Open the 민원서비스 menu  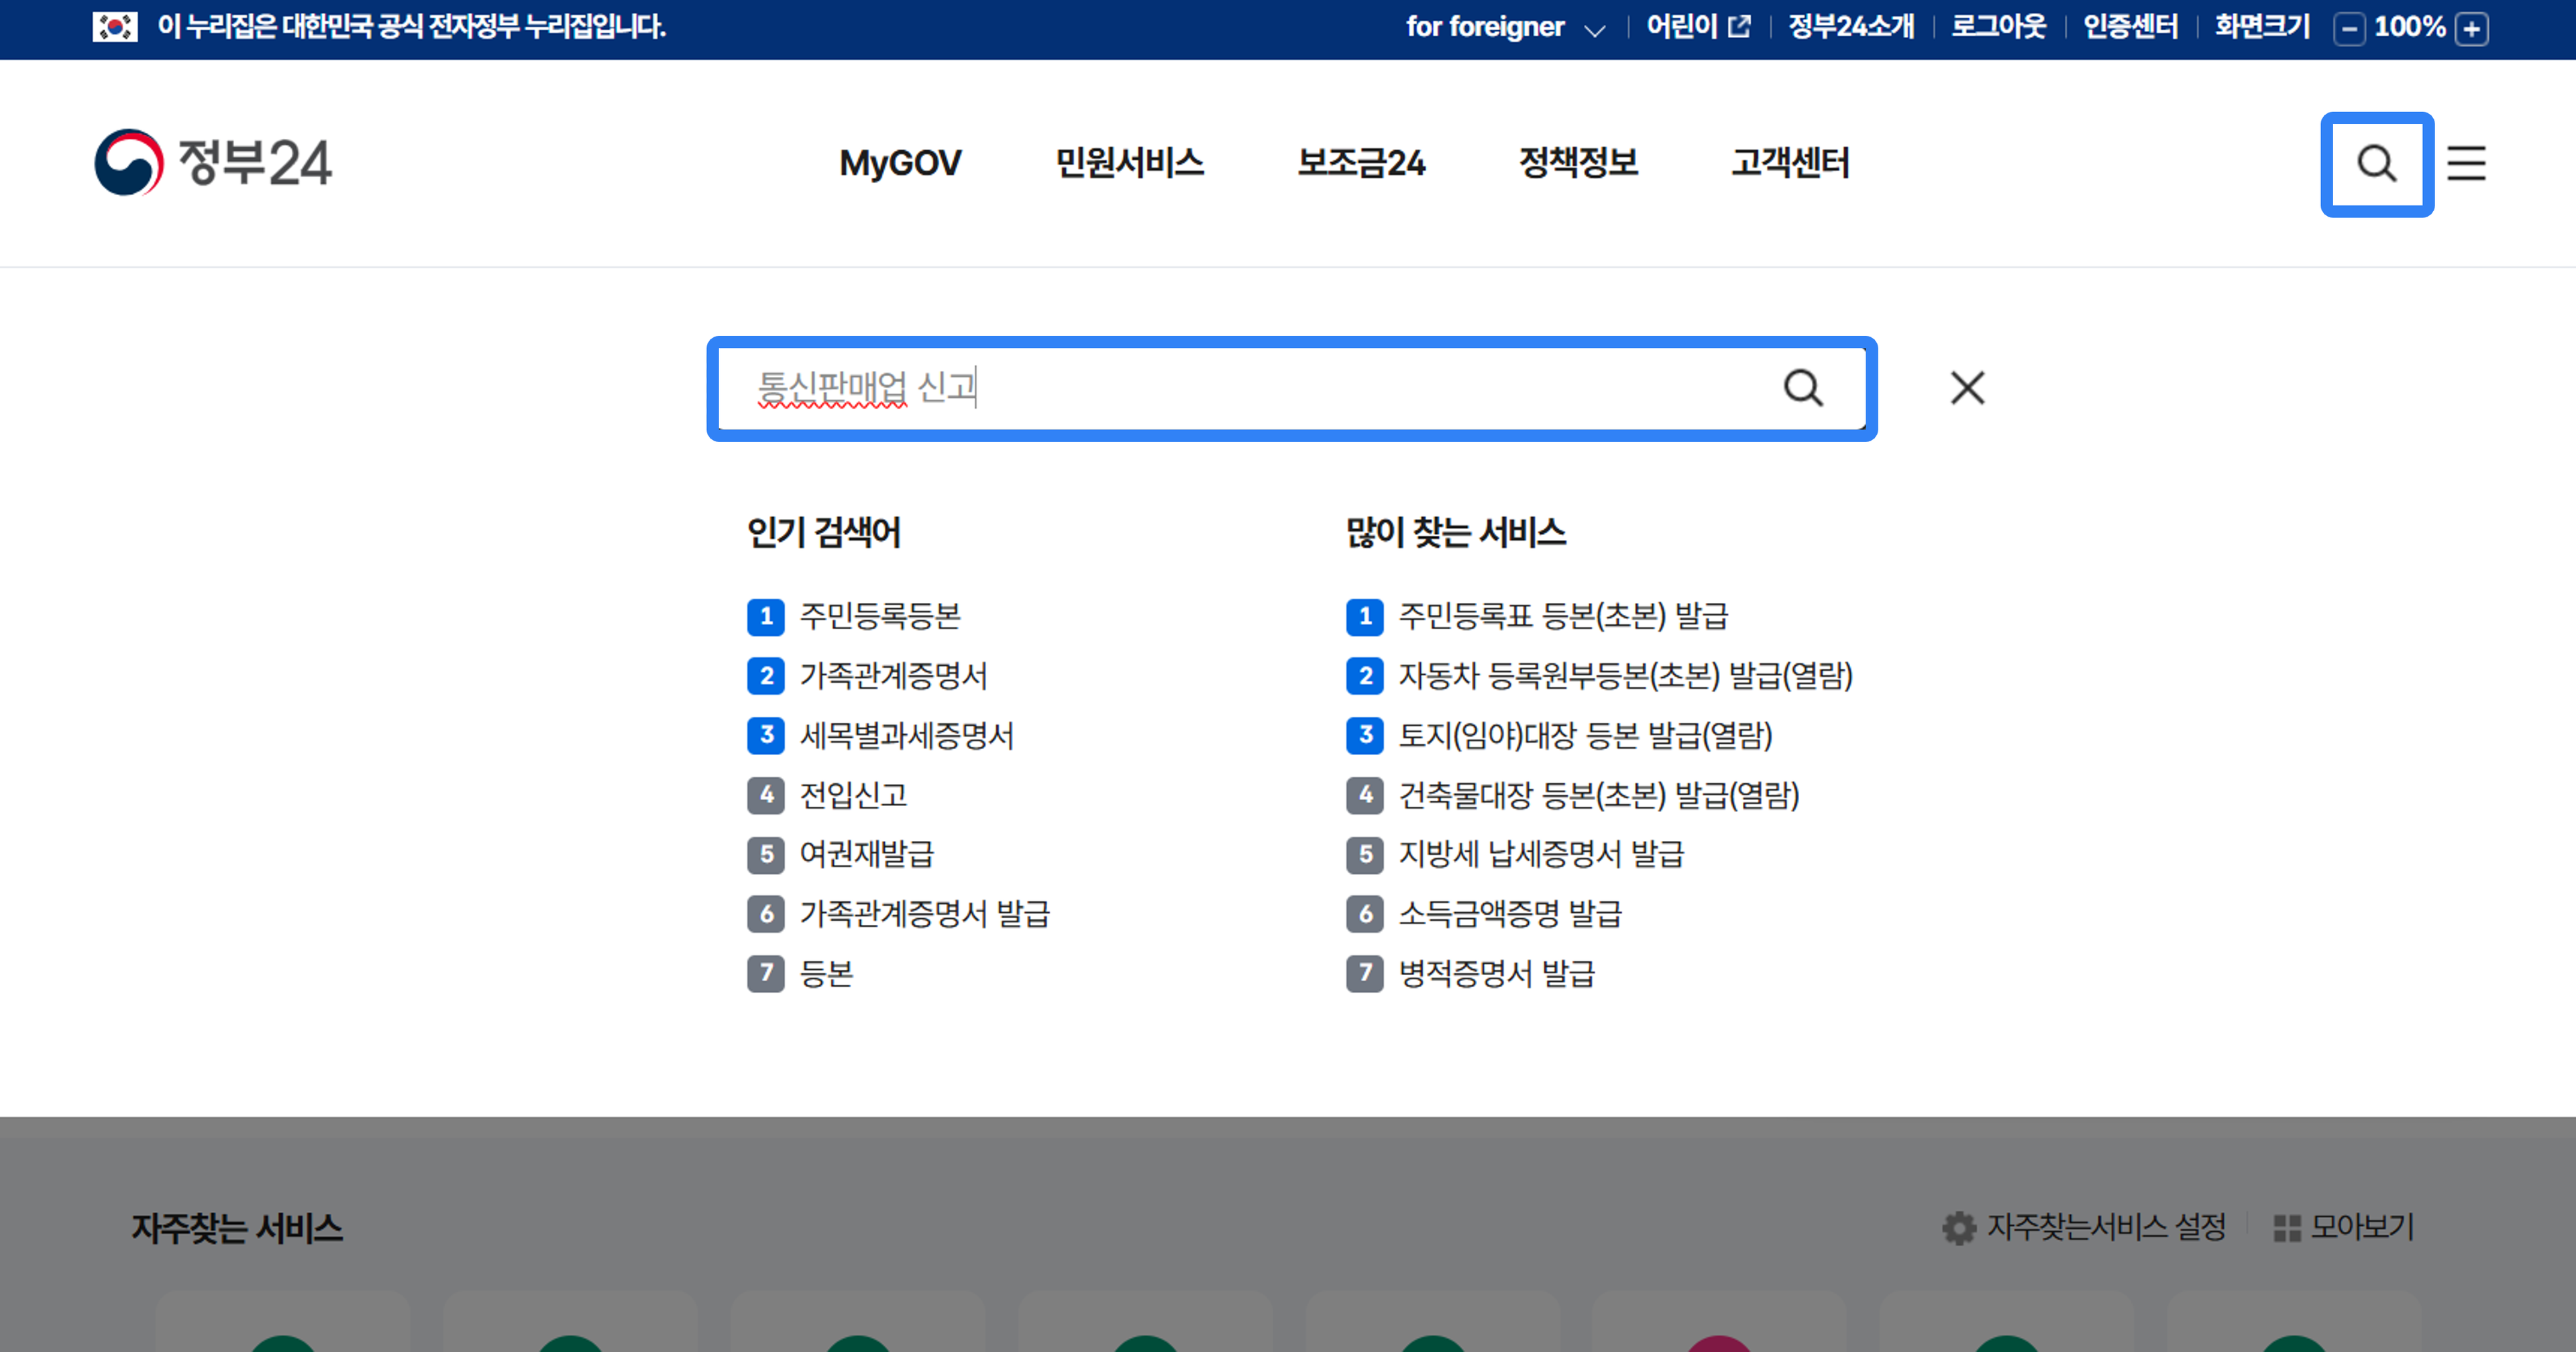(1129, 164)
